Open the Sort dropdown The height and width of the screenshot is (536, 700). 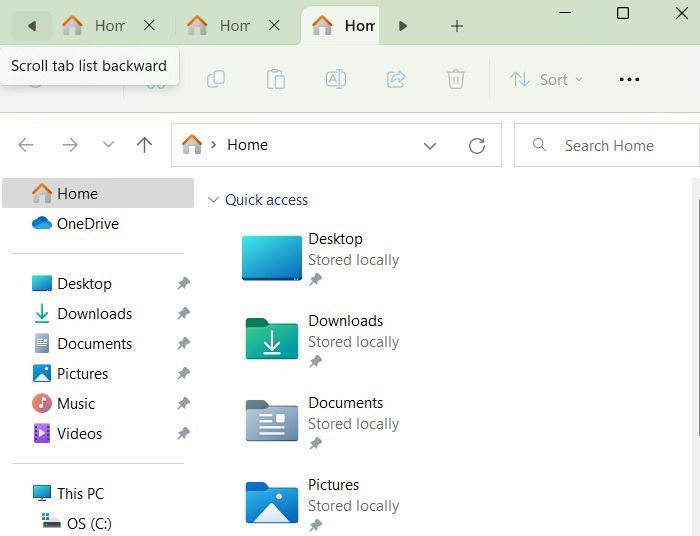tap(546, 79)
